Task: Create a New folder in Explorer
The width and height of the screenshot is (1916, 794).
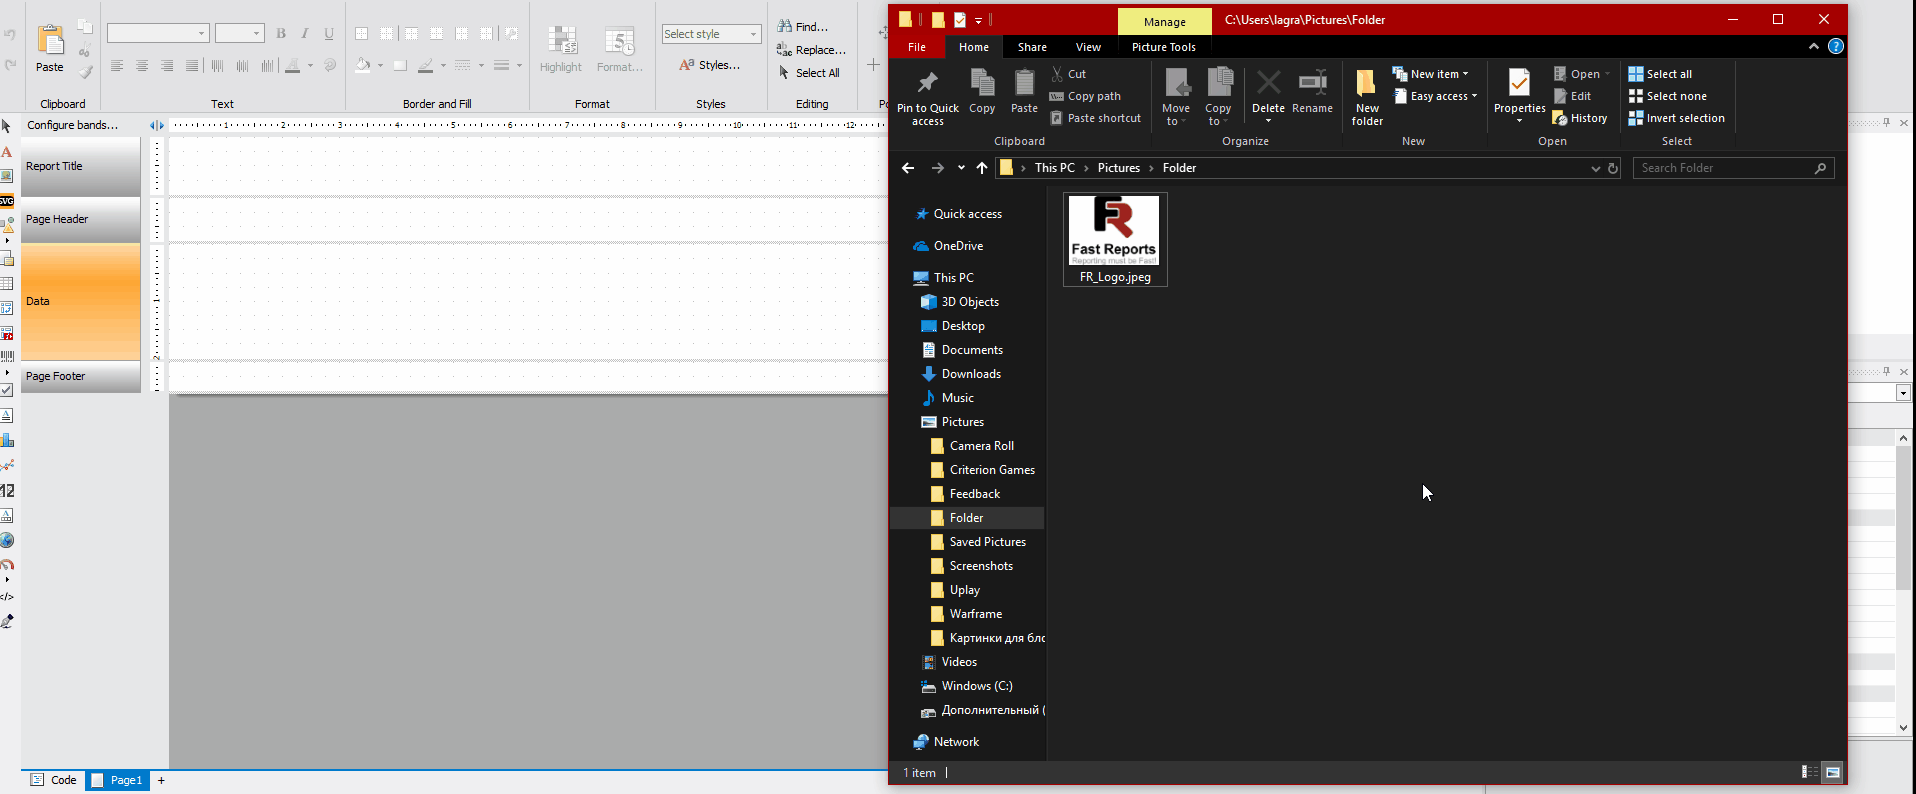Action: coord(1367,97)
